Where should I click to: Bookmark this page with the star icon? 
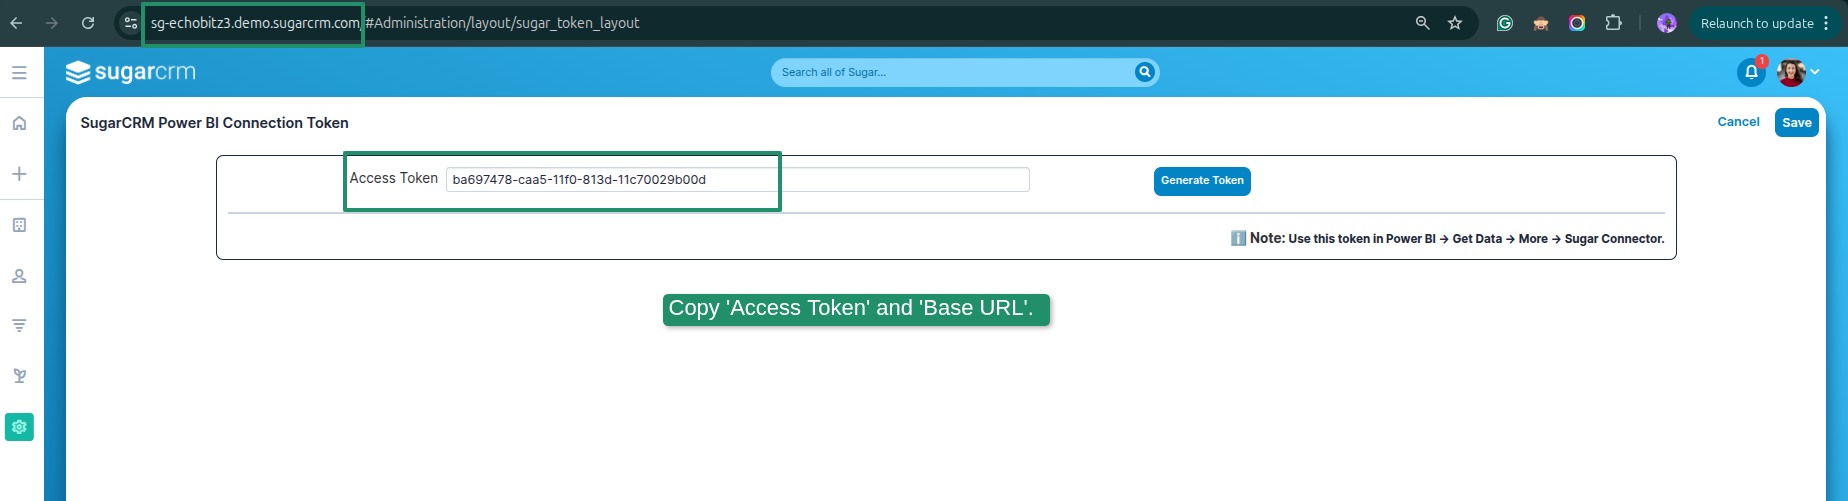click(1455, 23)
